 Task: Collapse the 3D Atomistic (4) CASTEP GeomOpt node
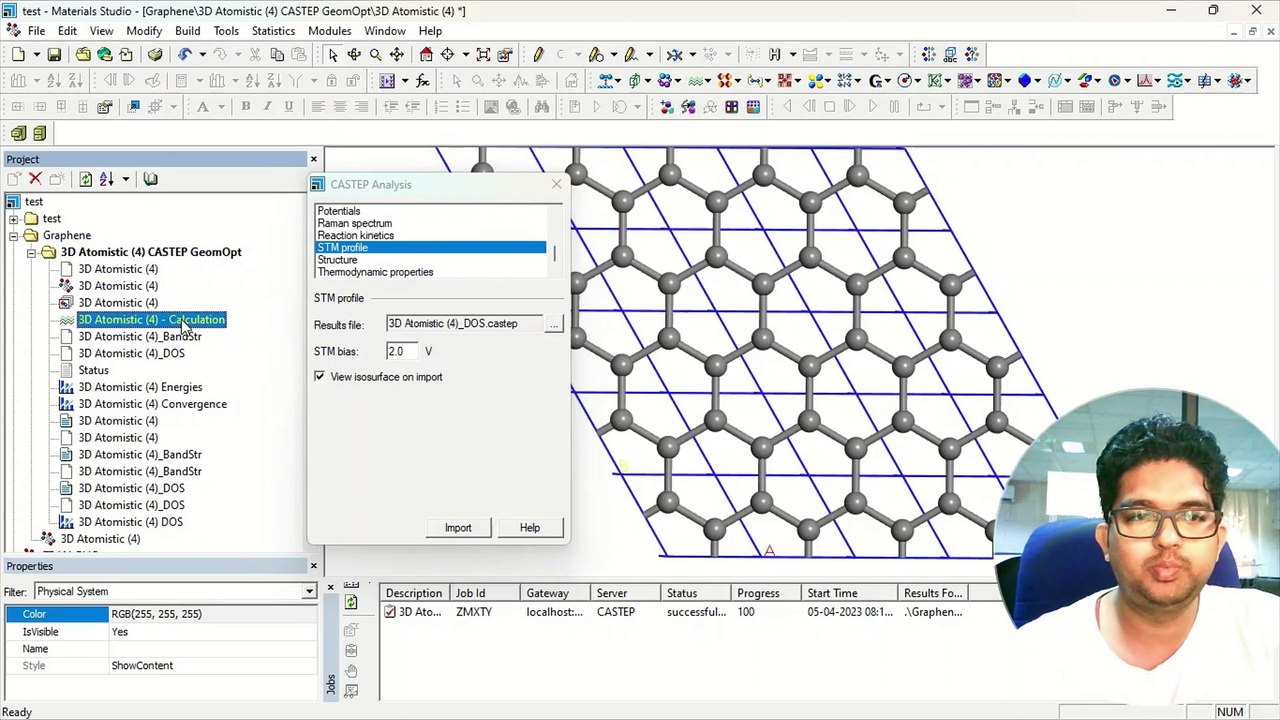pos(31,253)
